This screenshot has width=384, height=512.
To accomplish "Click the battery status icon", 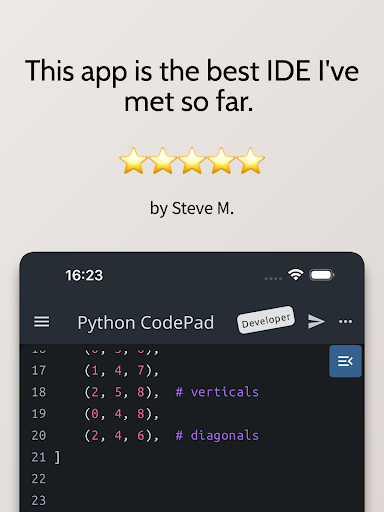I will click(322, 275).
